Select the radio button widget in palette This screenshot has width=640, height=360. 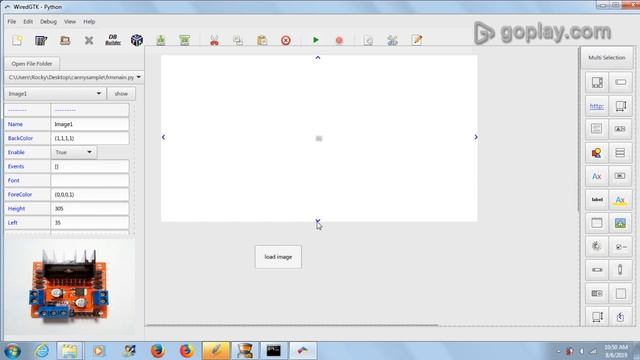click(620, 246)
